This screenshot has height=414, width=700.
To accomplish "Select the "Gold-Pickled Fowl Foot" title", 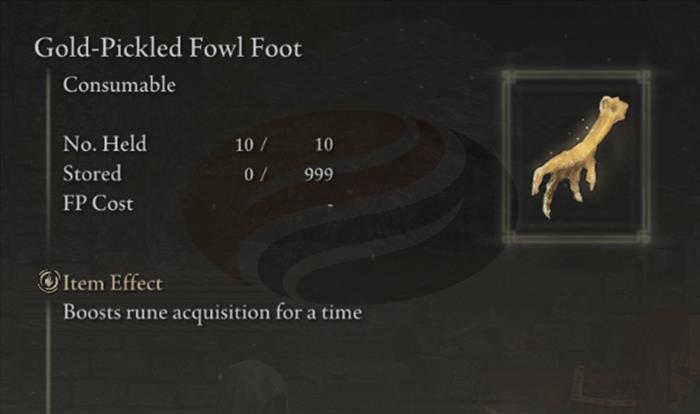I will tap(168, 48).
